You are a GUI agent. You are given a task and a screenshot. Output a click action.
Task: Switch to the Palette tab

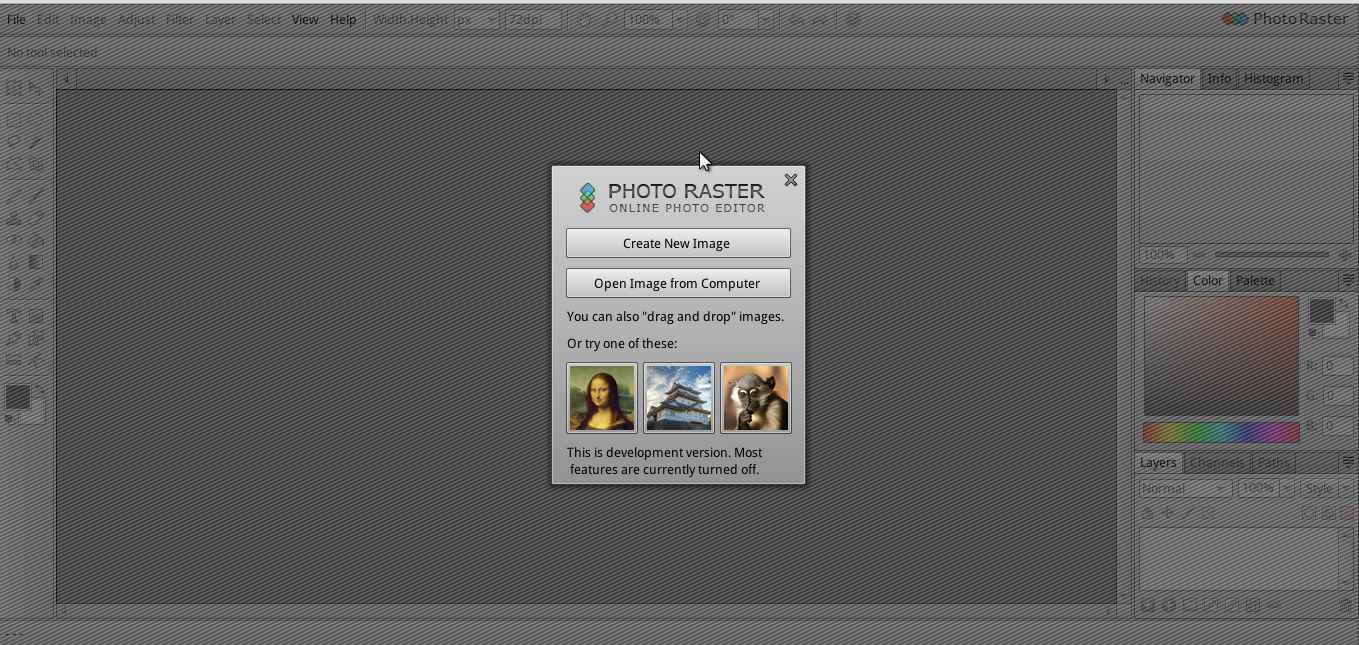(1255, 281)
